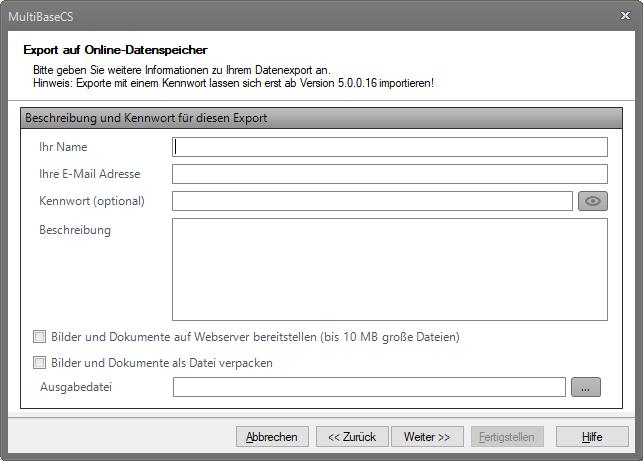Click the Export auf Online-Datenspeicher heading
The height and width of the screenshot is (461, 643).
115,49
